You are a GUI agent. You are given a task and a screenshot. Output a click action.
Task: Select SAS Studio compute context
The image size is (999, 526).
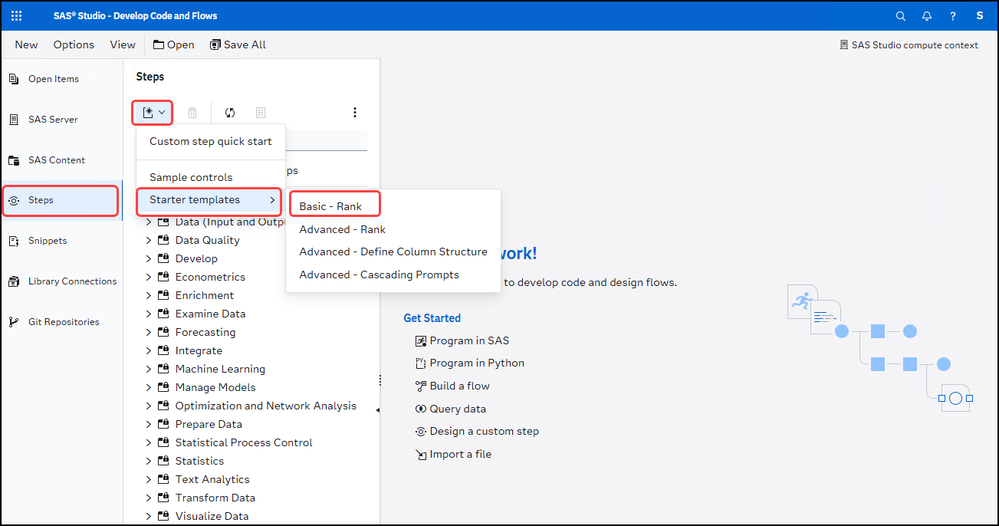pos(909,45)
